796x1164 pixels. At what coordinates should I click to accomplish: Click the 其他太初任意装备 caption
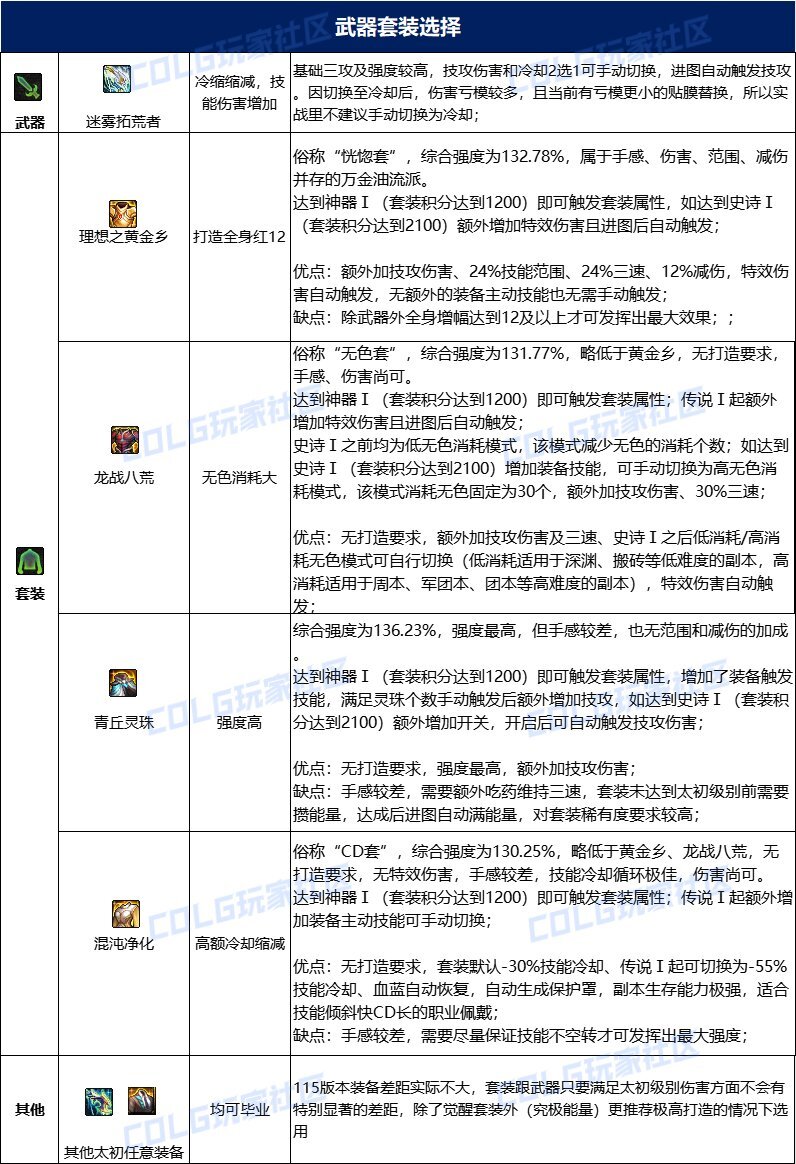pyautogui.click(x=123, y=1152)
